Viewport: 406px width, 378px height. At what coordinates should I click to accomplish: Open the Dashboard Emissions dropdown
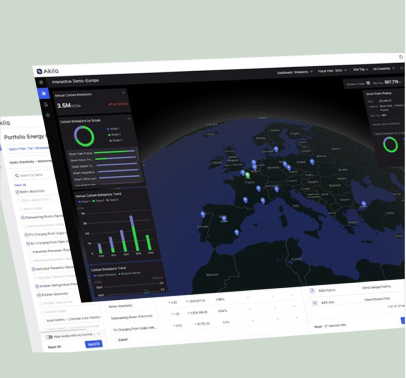click(x=295, y=72)
